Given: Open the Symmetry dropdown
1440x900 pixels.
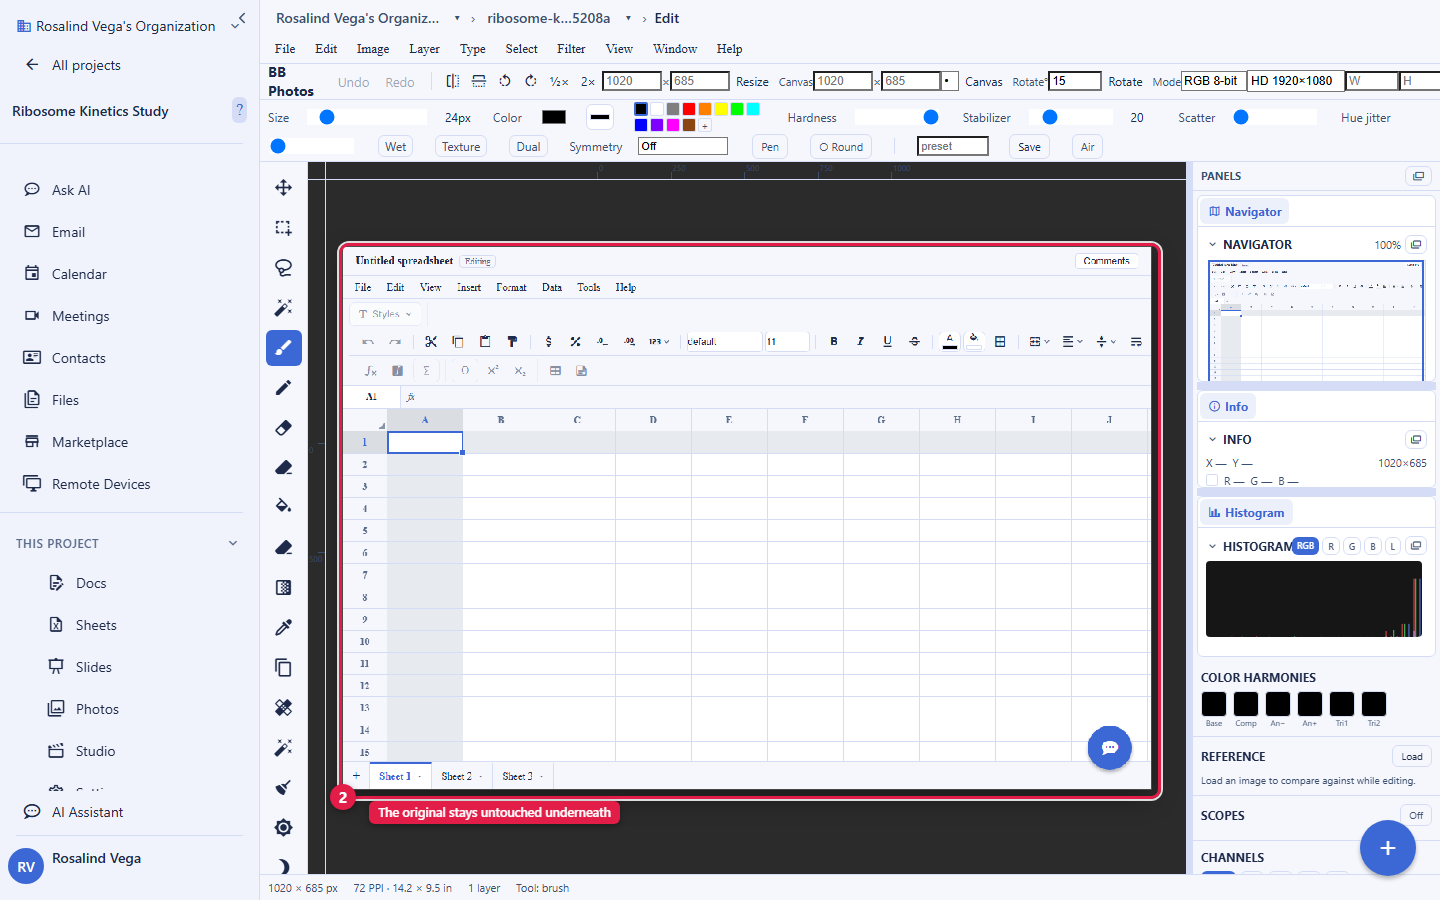Looking at the screenshot, I should [x=683, y=146].
